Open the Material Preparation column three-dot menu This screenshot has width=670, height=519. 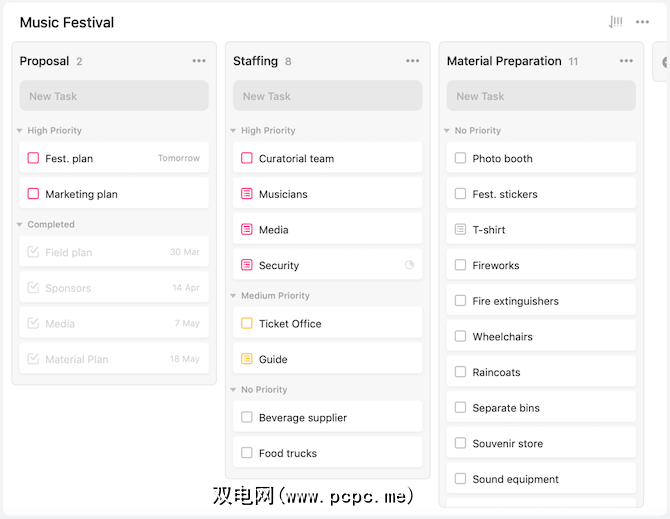626,61
